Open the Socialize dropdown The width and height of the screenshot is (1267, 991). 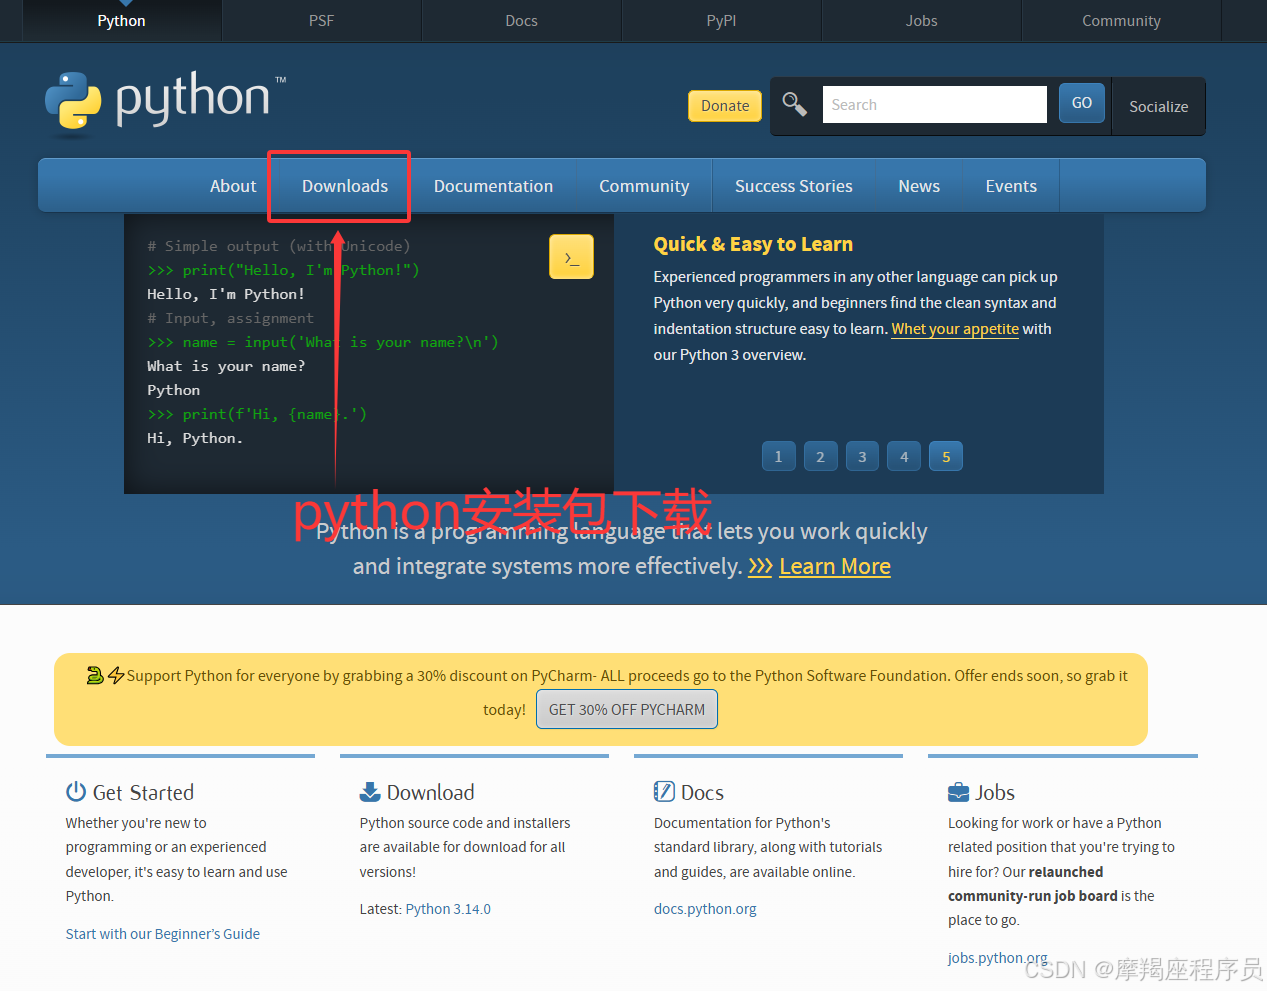click(x=1159, y=107)
